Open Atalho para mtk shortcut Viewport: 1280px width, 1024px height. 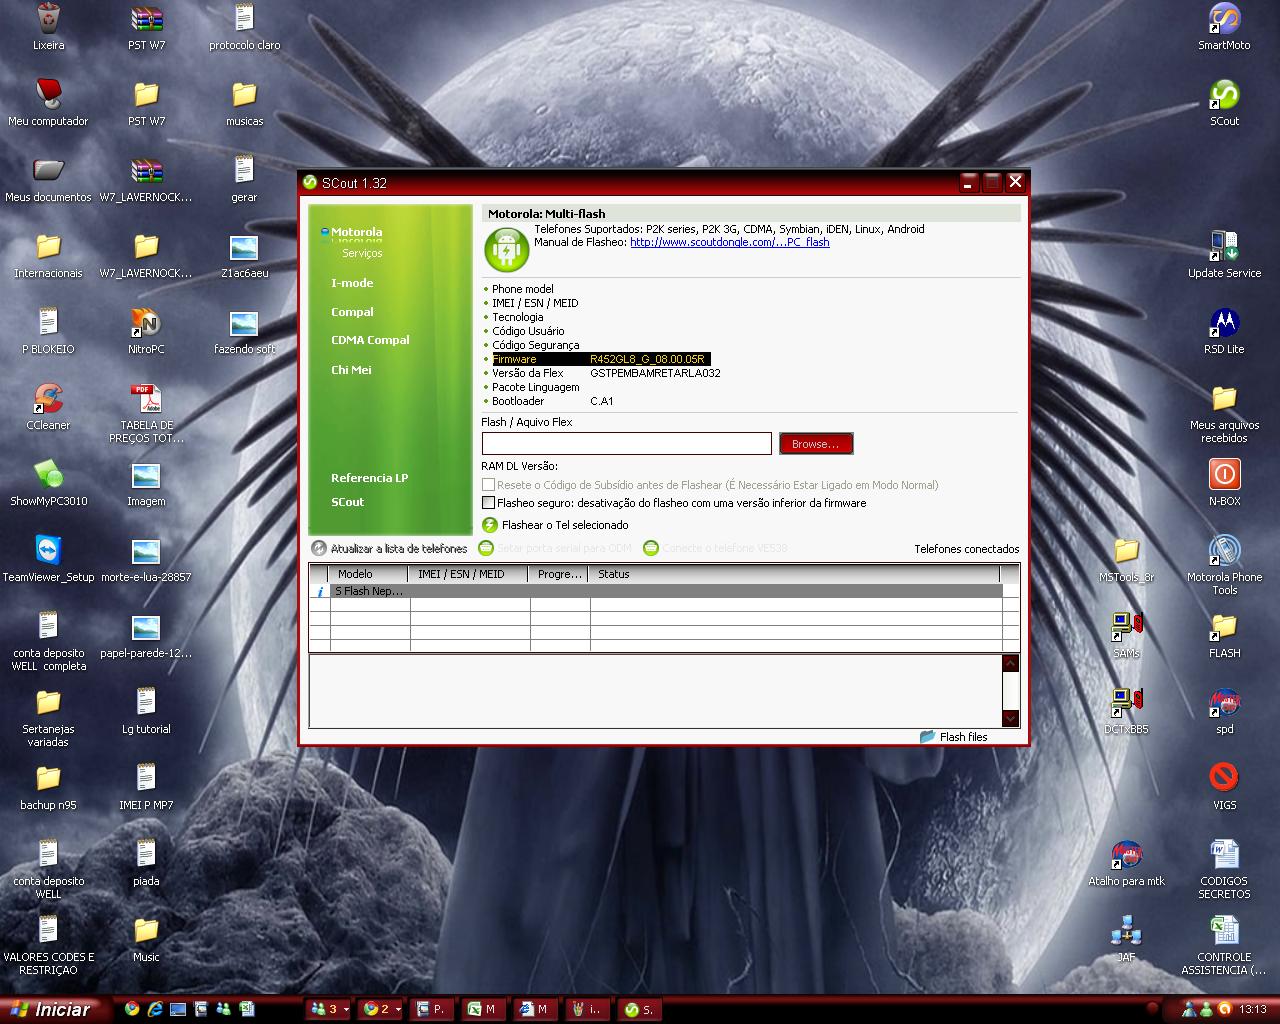coord(1126,855)
